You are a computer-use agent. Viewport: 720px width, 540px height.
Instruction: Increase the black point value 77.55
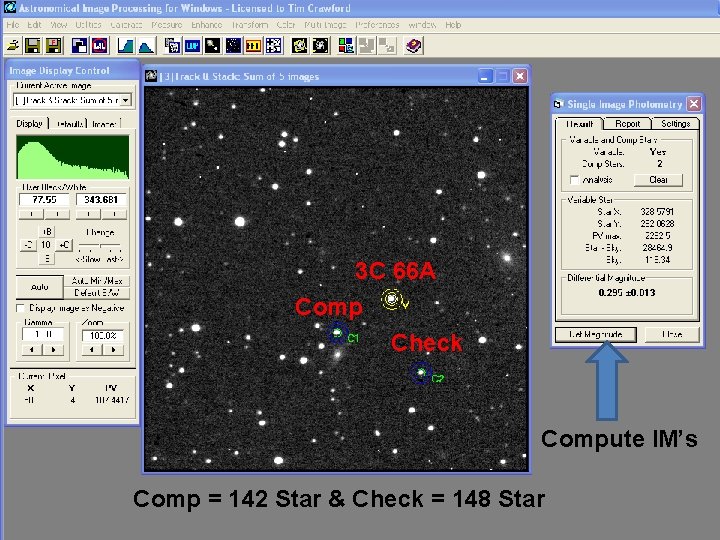point(57,214)
